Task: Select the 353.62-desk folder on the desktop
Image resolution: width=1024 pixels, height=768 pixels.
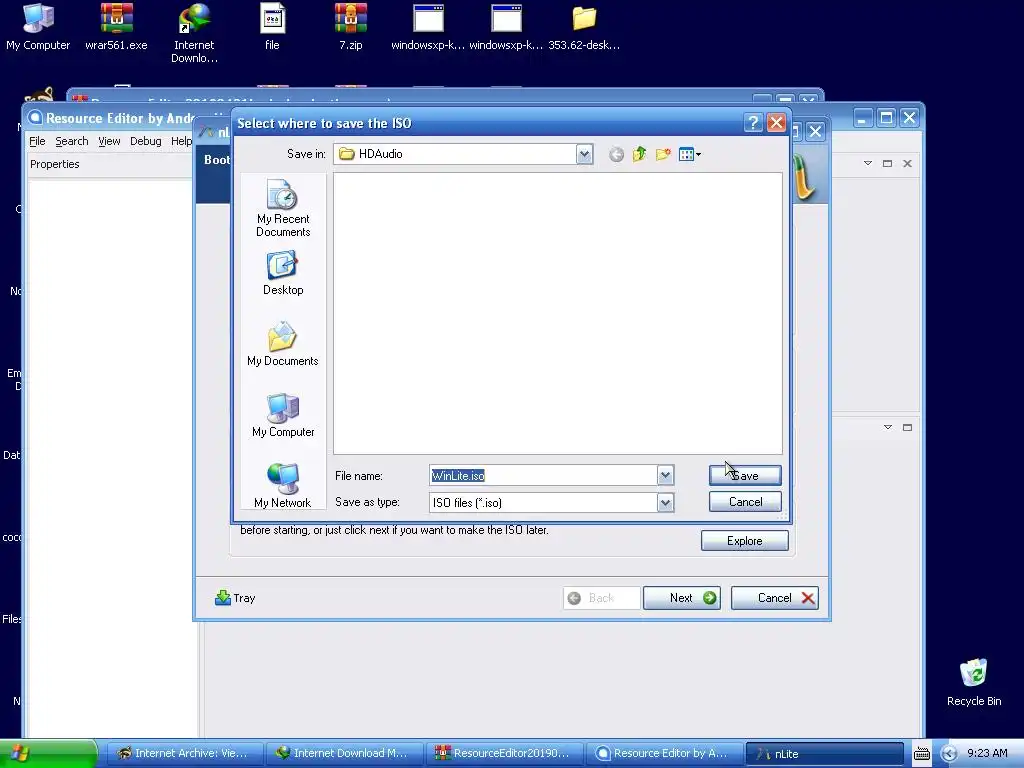Action: 584,26
